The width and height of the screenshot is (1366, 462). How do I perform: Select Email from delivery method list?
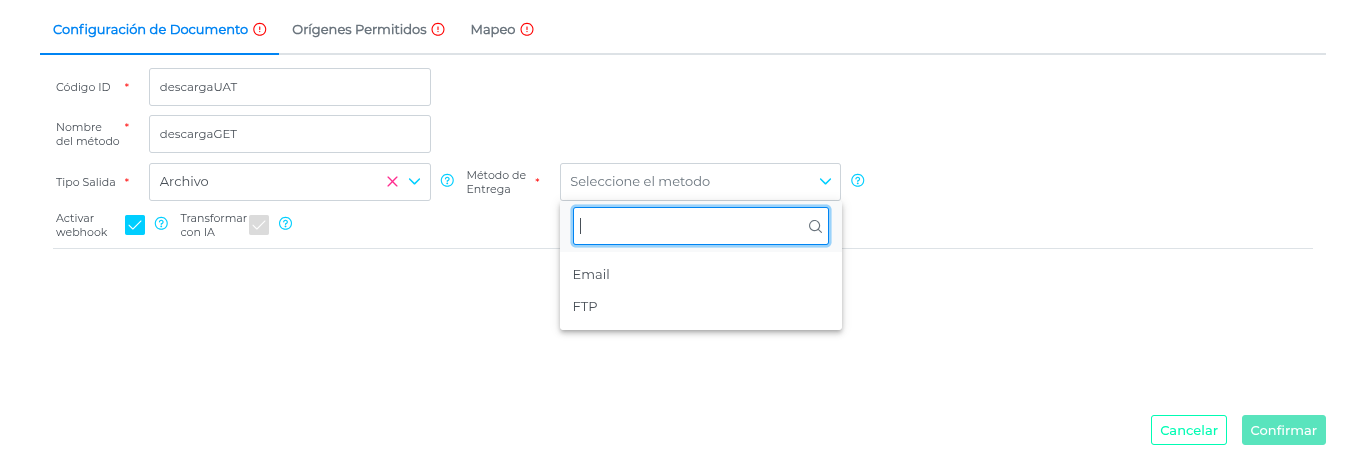tap(591, 275)
